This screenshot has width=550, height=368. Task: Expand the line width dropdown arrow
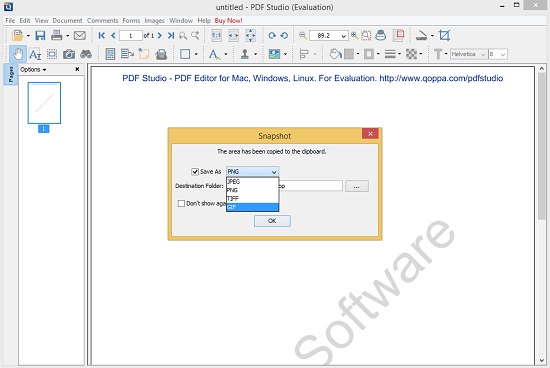[399, 54]
